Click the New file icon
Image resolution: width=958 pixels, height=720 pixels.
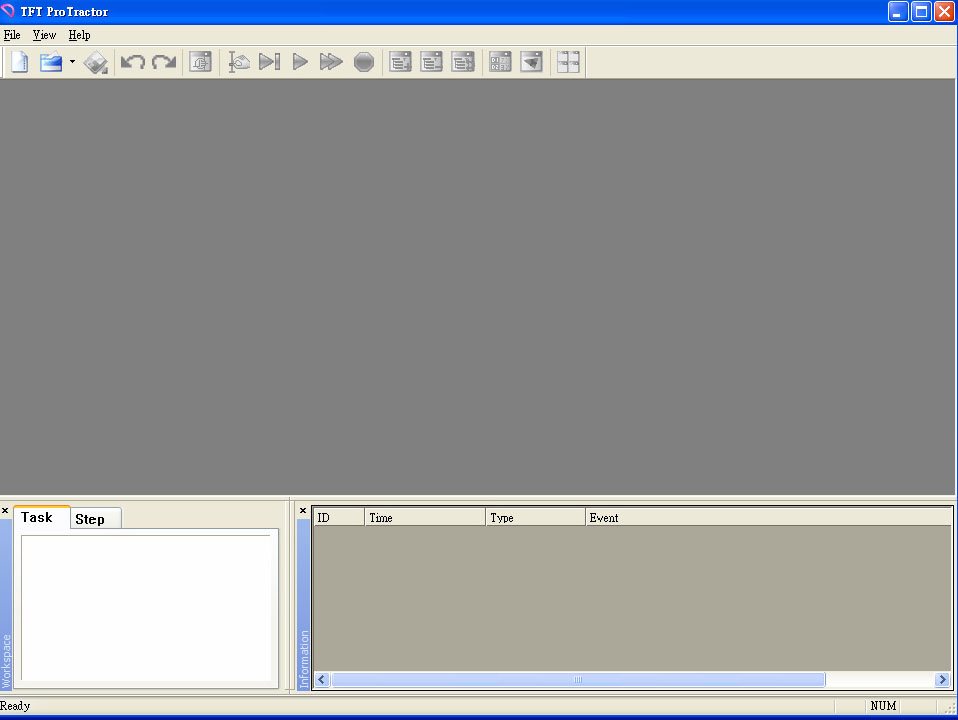(x=19, y=62)
